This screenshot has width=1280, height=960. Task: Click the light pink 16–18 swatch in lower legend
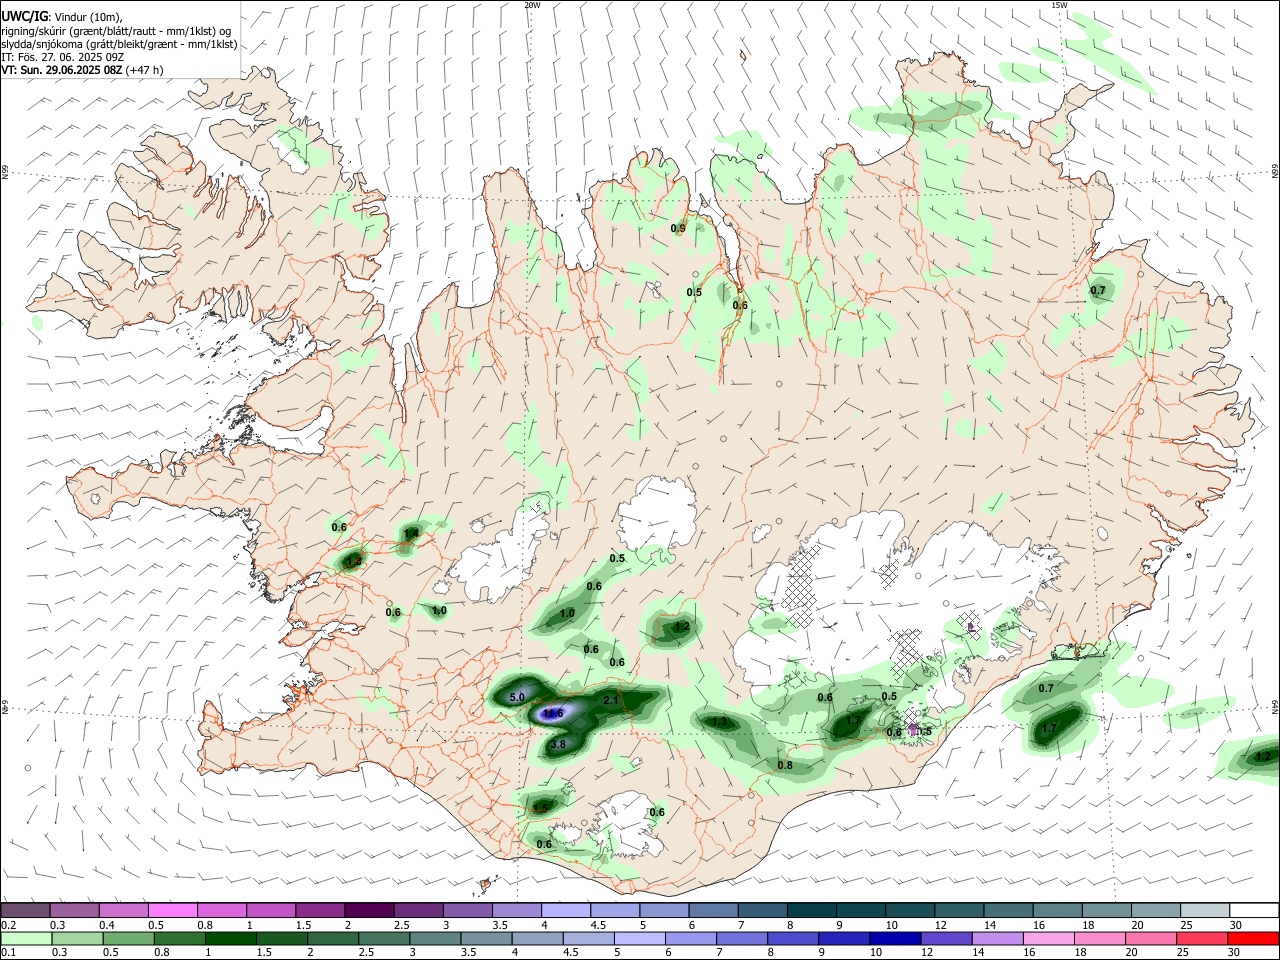tap(1049, 938)
